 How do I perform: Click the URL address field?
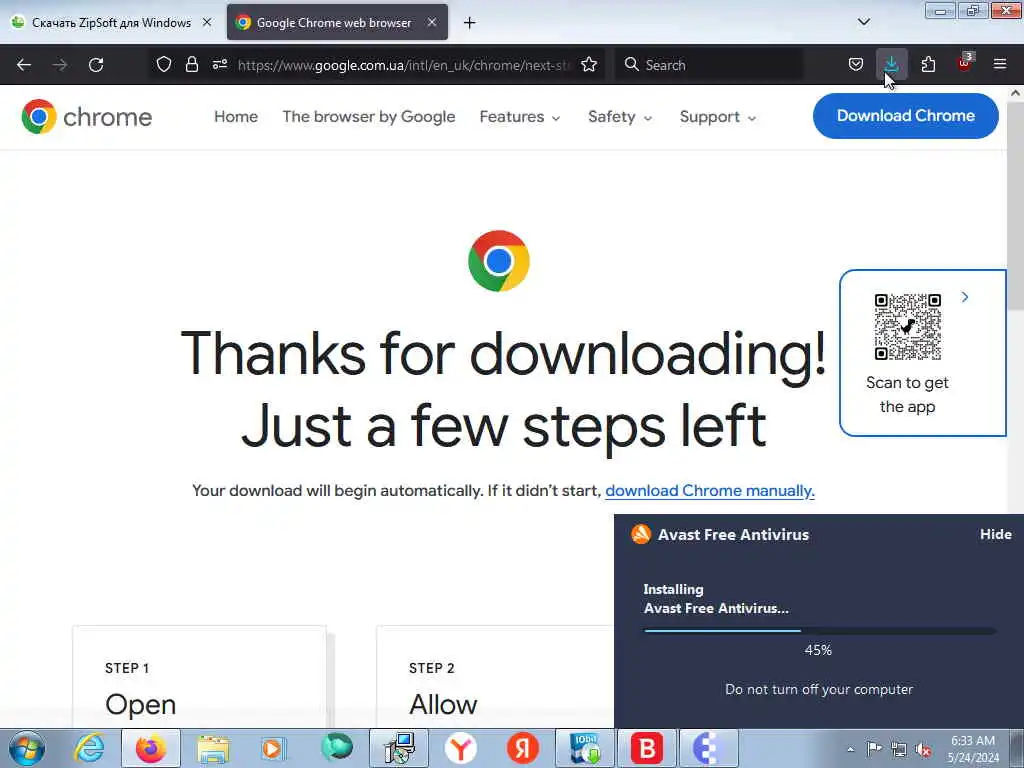pos(405,65)
